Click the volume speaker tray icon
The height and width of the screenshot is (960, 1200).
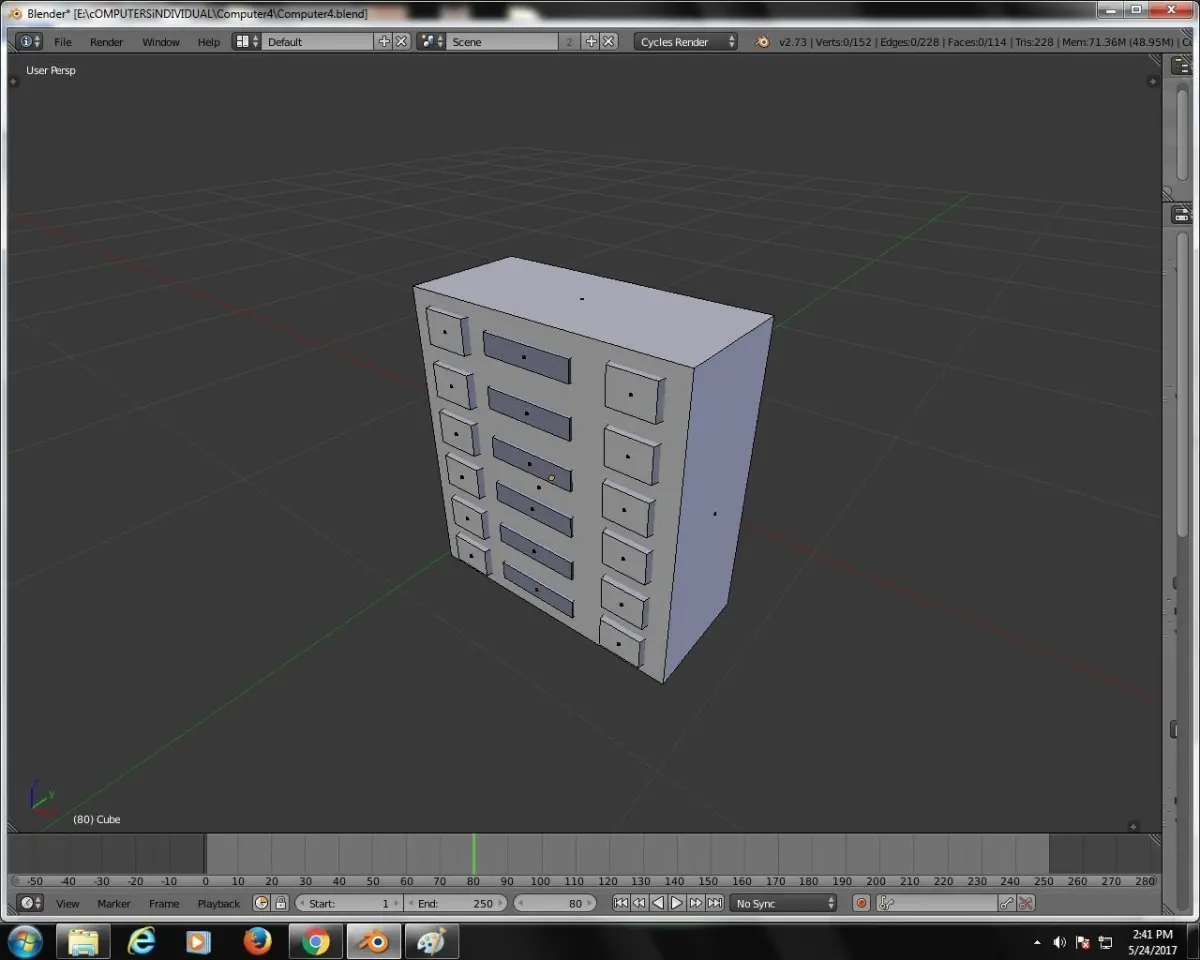pyautogui.click(x=1060, y=942)
